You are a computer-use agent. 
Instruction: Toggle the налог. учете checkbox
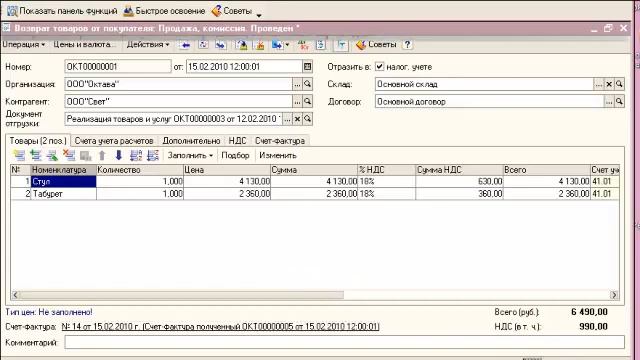tap(380, 67)
